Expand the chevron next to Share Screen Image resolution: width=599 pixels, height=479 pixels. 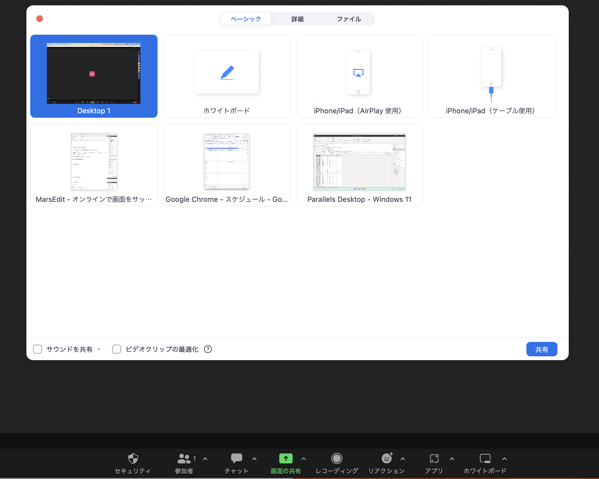point(304,459)
